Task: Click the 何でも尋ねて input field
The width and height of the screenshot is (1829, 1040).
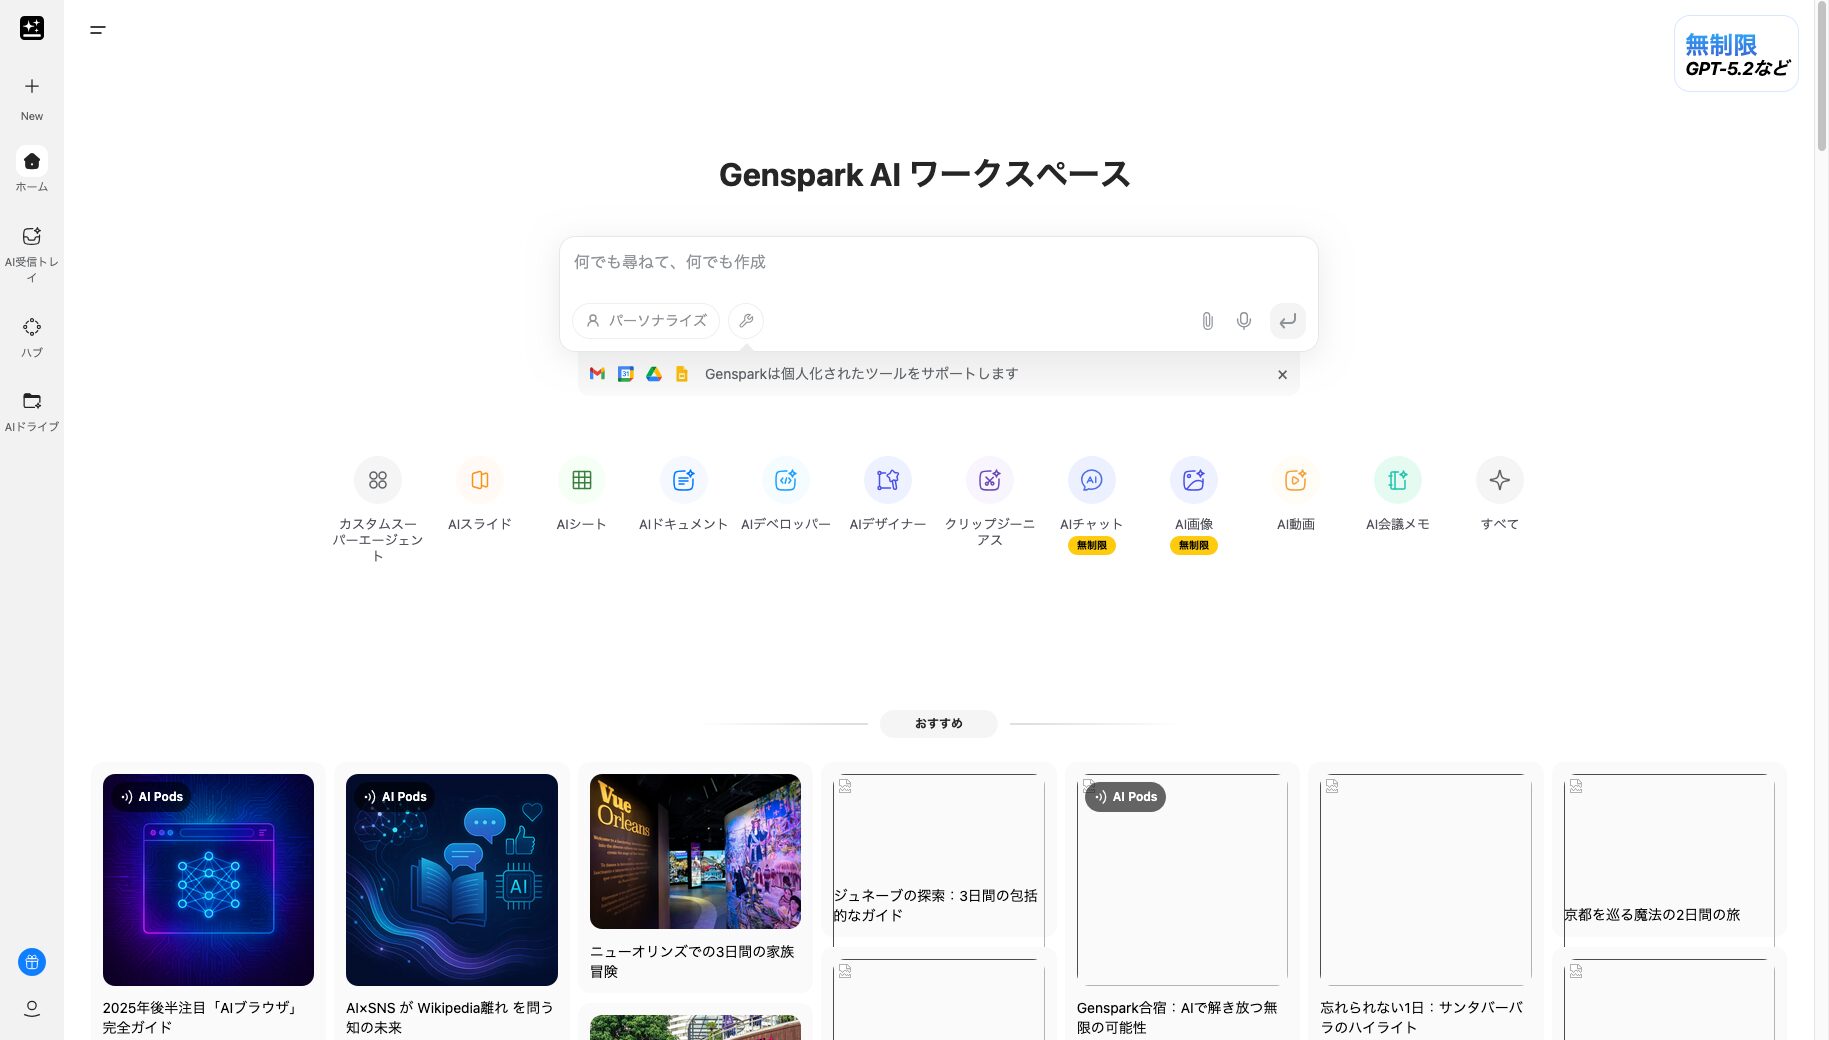Action: pyautogui.click(x=900, y=262)
